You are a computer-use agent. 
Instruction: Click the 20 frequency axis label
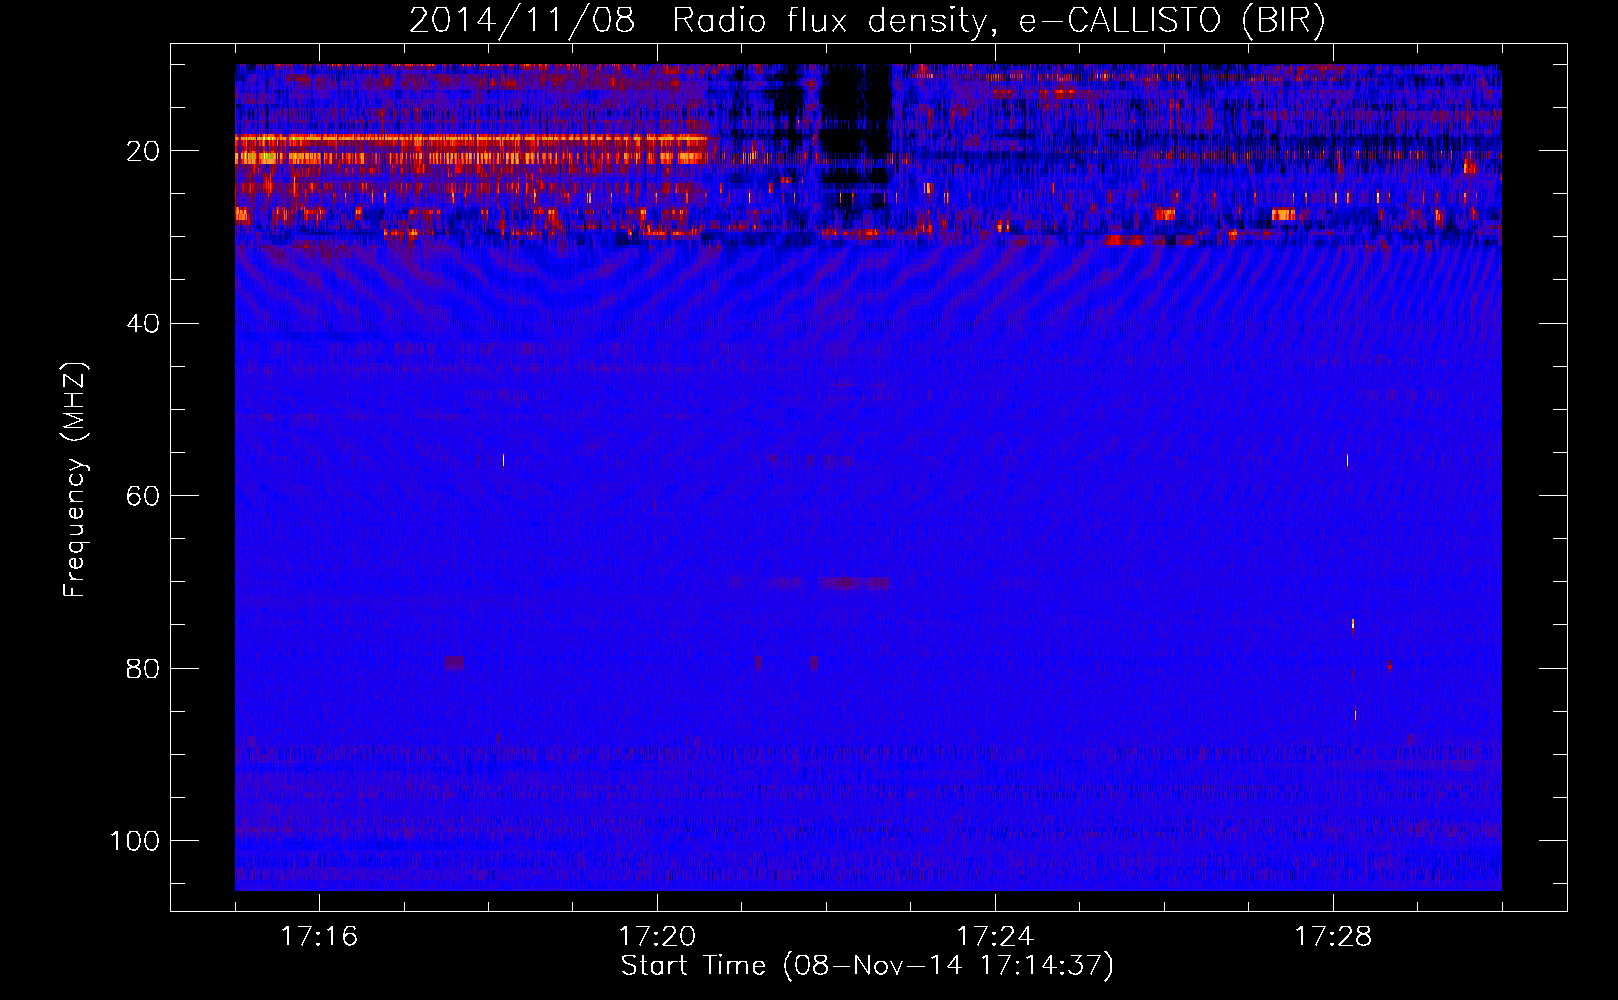point(144,151)
